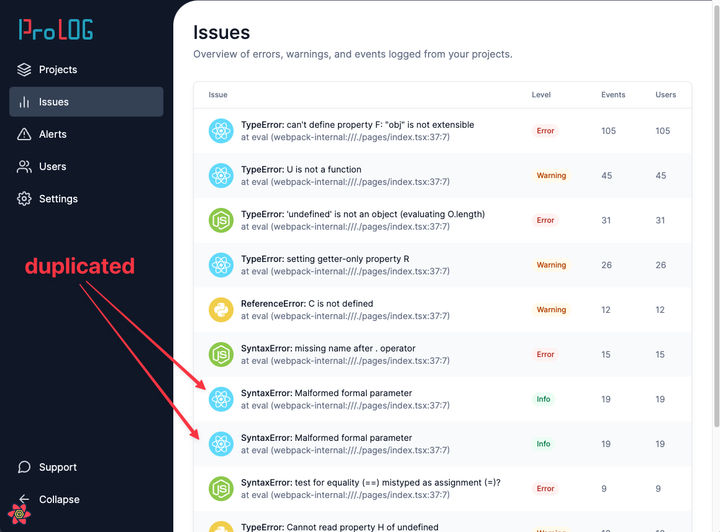Open 'U is not a function' issue
The width and height of the screenshot is (720, 532).
pos(301,170)
